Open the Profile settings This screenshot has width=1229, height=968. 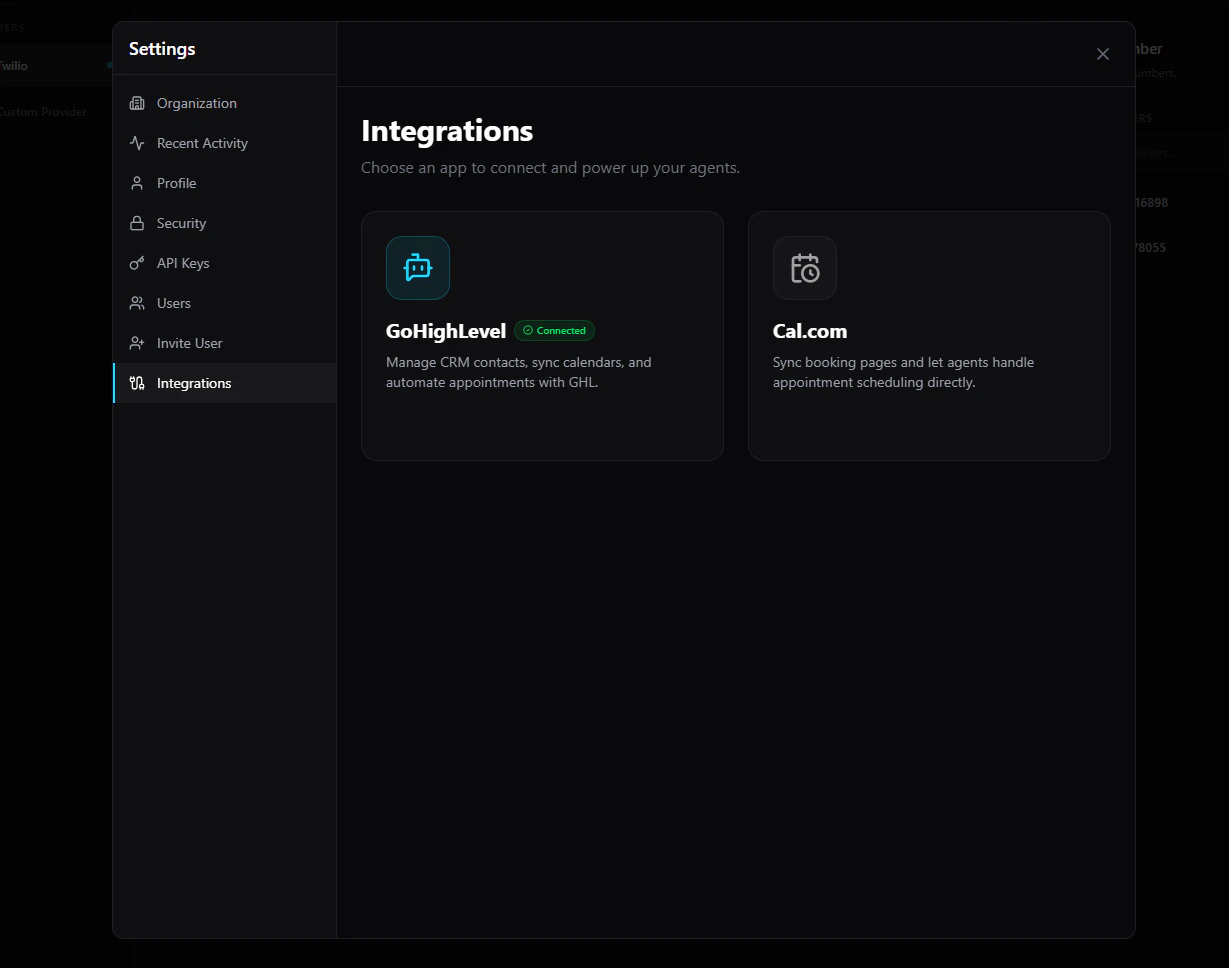225,183
